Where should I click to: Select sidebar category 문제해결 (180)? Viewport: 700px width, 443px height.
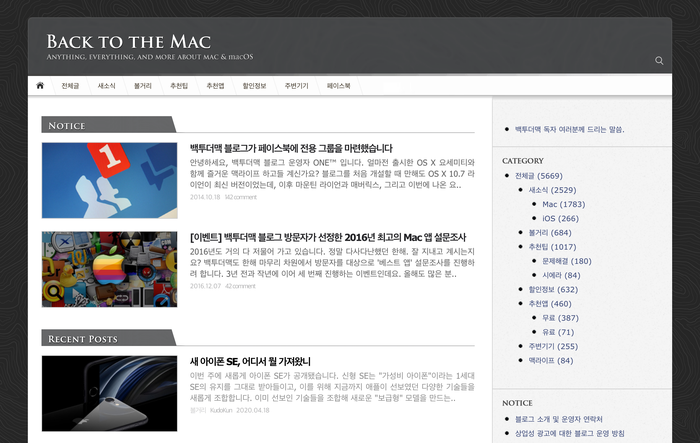coord(567,261)
